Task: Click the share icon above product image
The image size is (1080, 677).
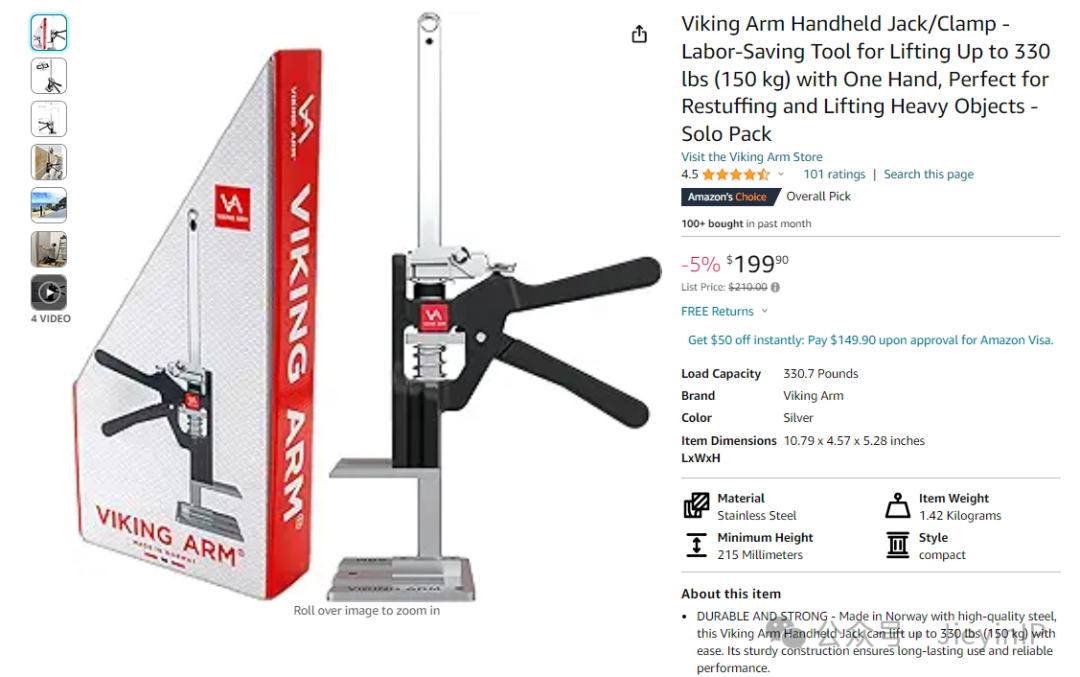Action: pyautogui.click(x=639, y=34)
